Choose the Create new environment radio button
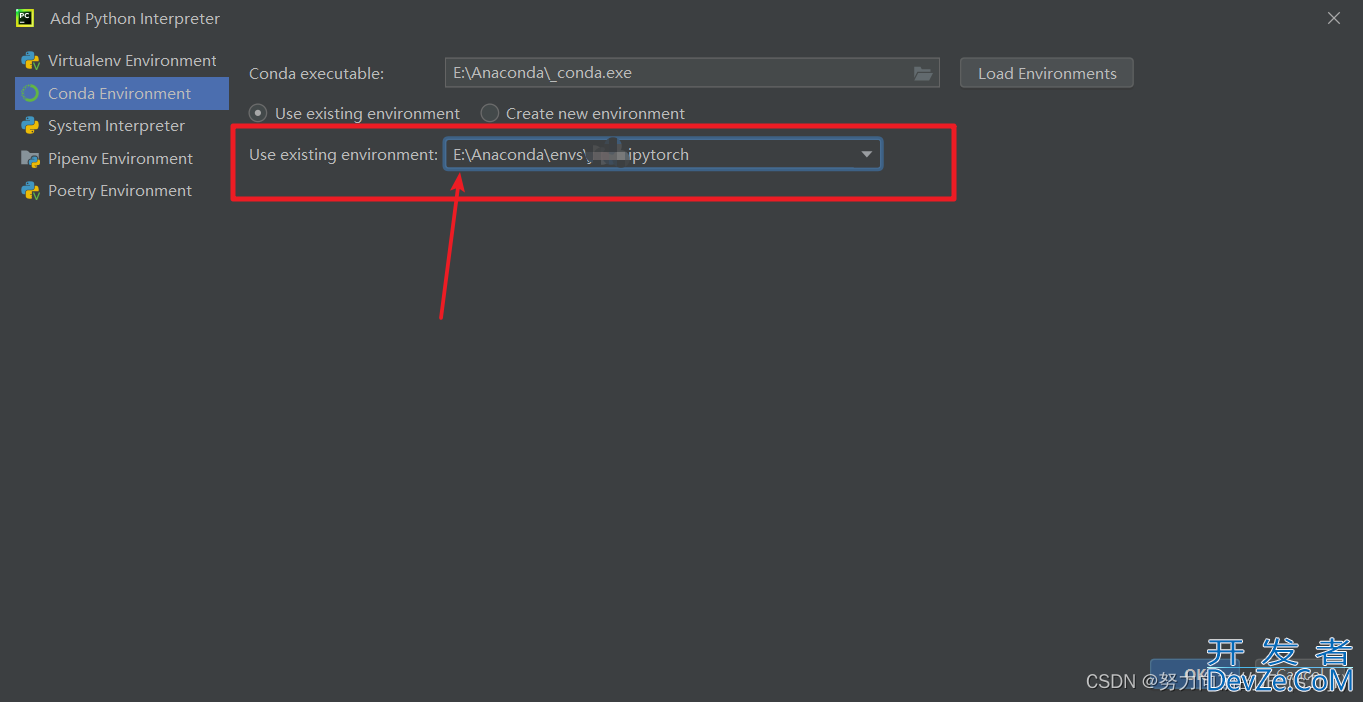Screen dimensions: 1363x702 click(x=489, y=113)
